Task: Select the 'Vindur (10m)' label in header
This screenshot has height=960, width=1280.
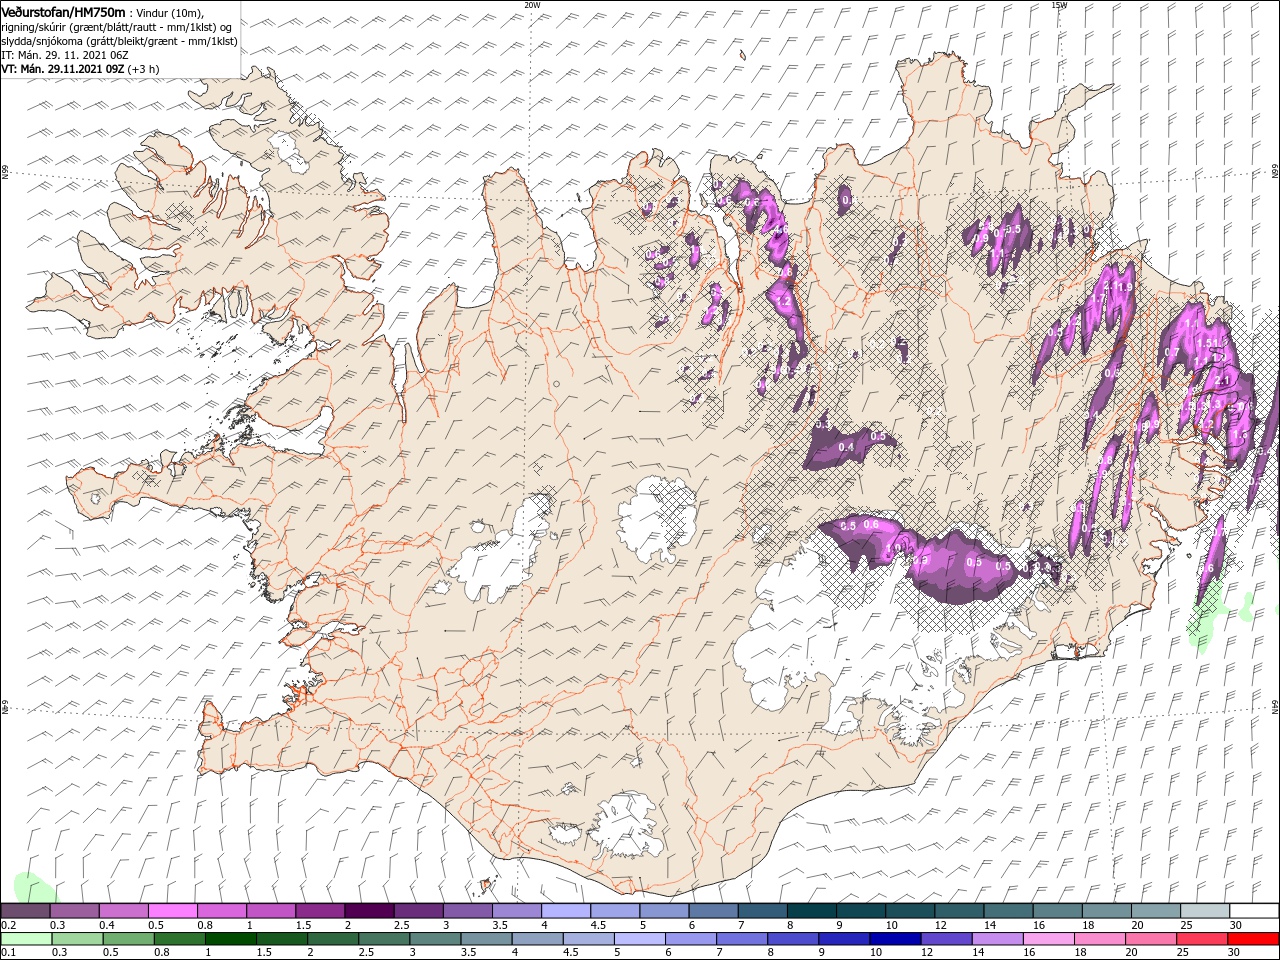Action: tap(169, 13)
